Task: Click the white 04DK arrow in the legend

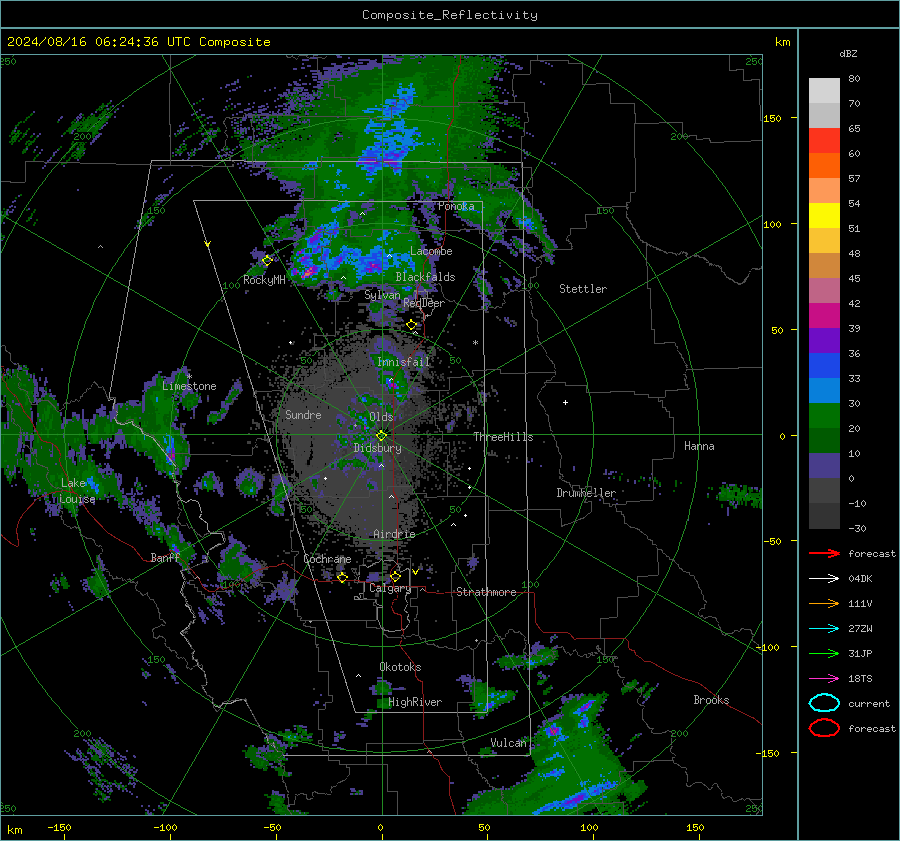Action: coord(824,578)
